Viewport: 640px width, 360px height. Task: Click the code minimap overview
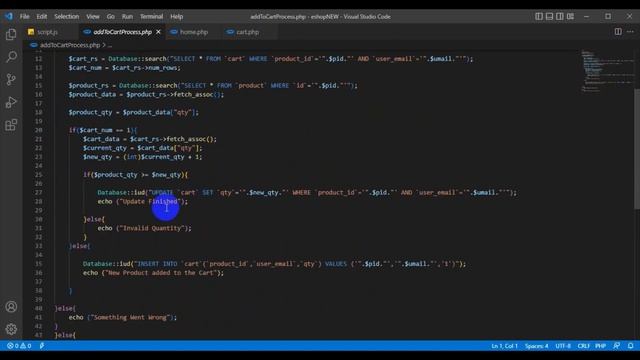pyautogui.click(x=606, y=70)
